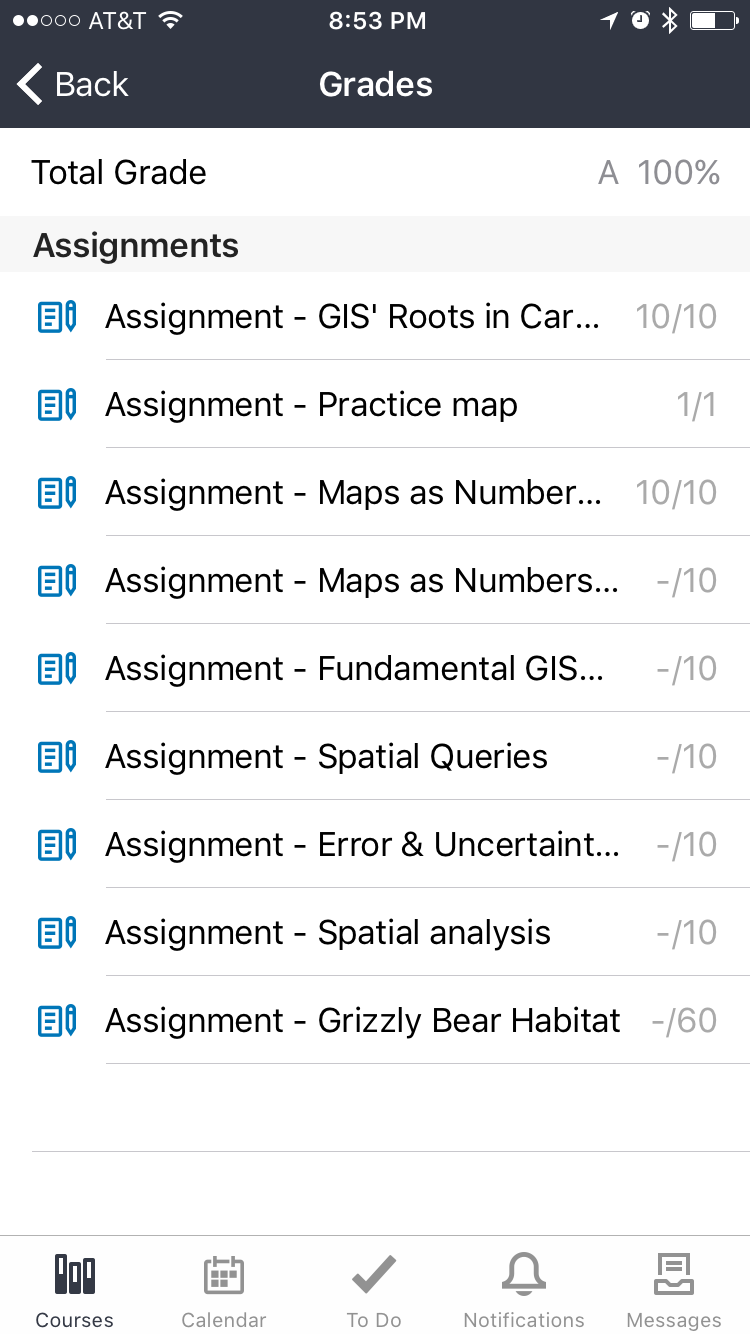Tap the assignment icon beside Fundamental GIS
Screen dimensions: 750x1334
[x=57, y=669]
